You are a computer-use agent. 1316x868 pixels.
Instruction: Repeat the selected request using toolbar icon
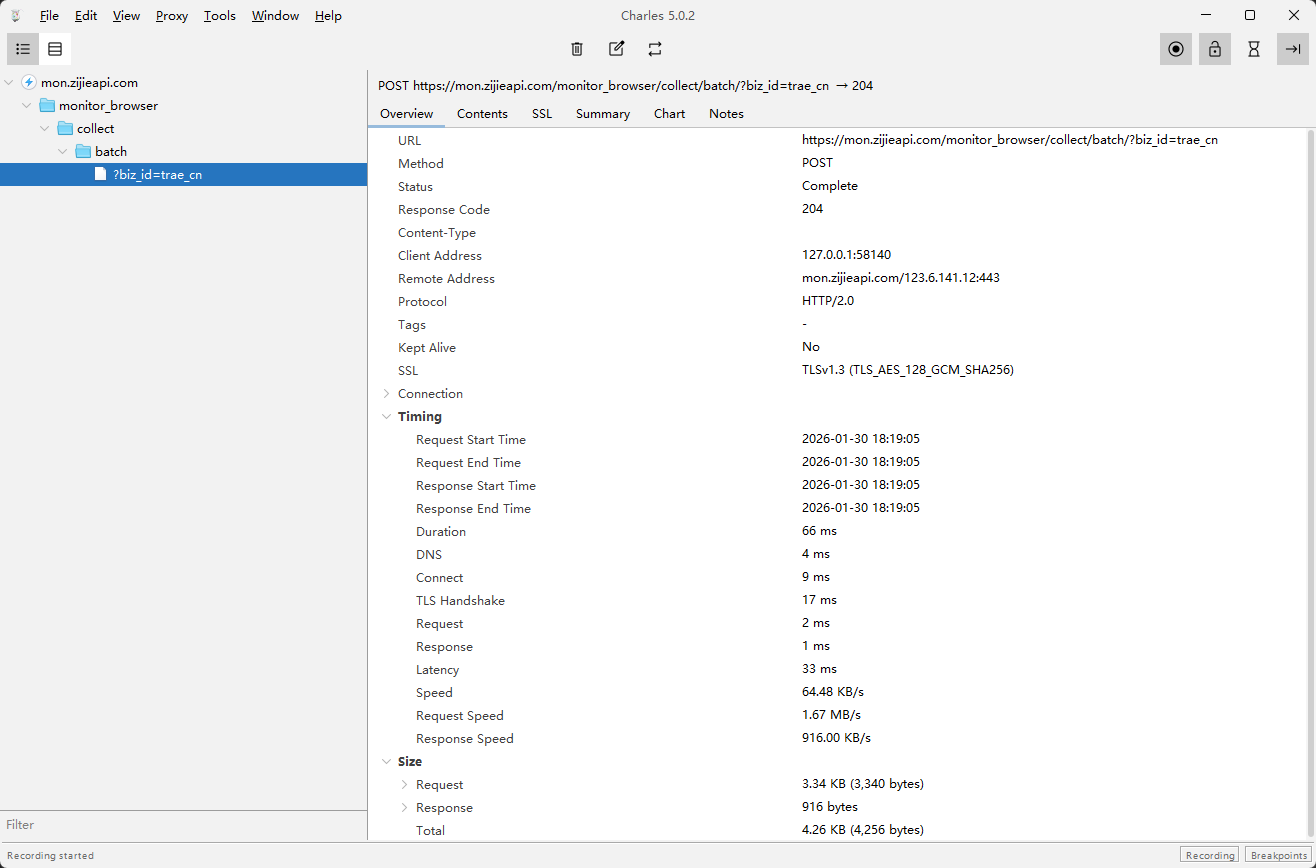tap(655, 49)
